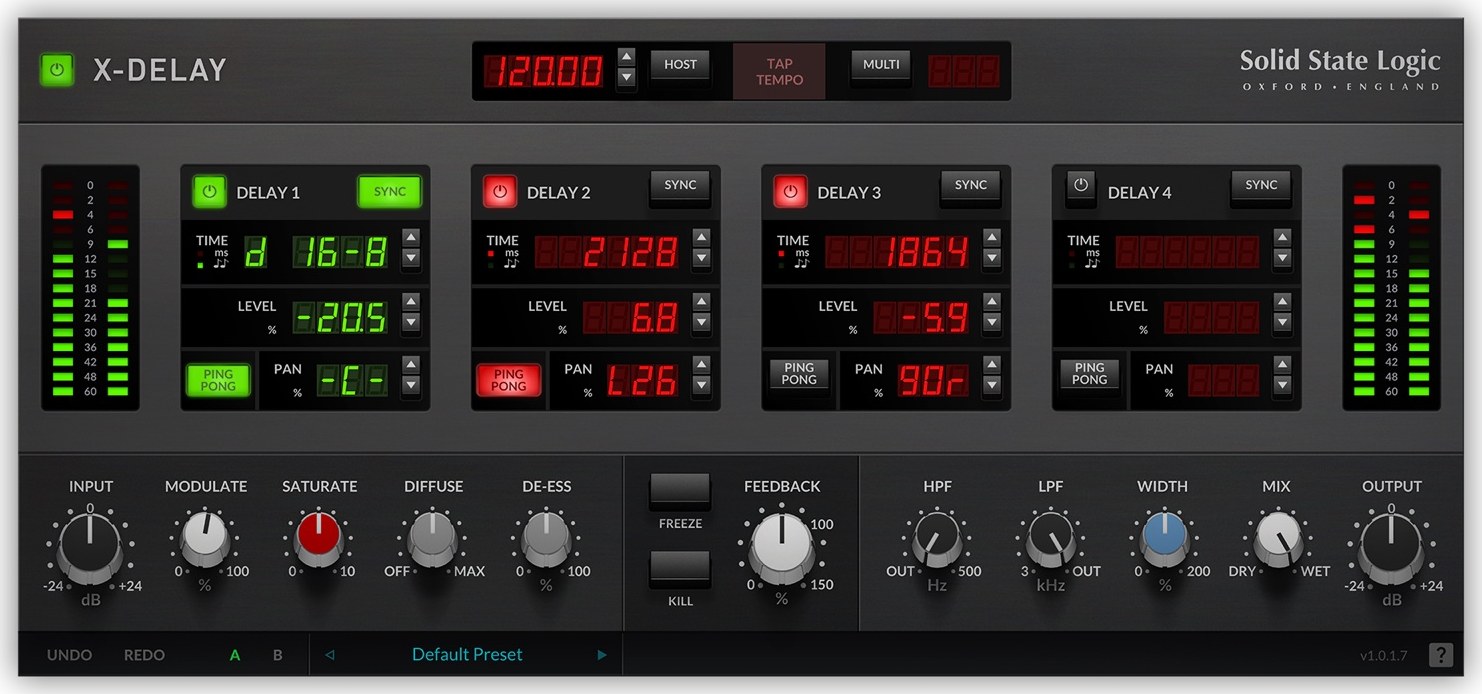This screenshot has height=694, width=1482.
Task: Engage the FREEZE button
Action: [680, 492]
